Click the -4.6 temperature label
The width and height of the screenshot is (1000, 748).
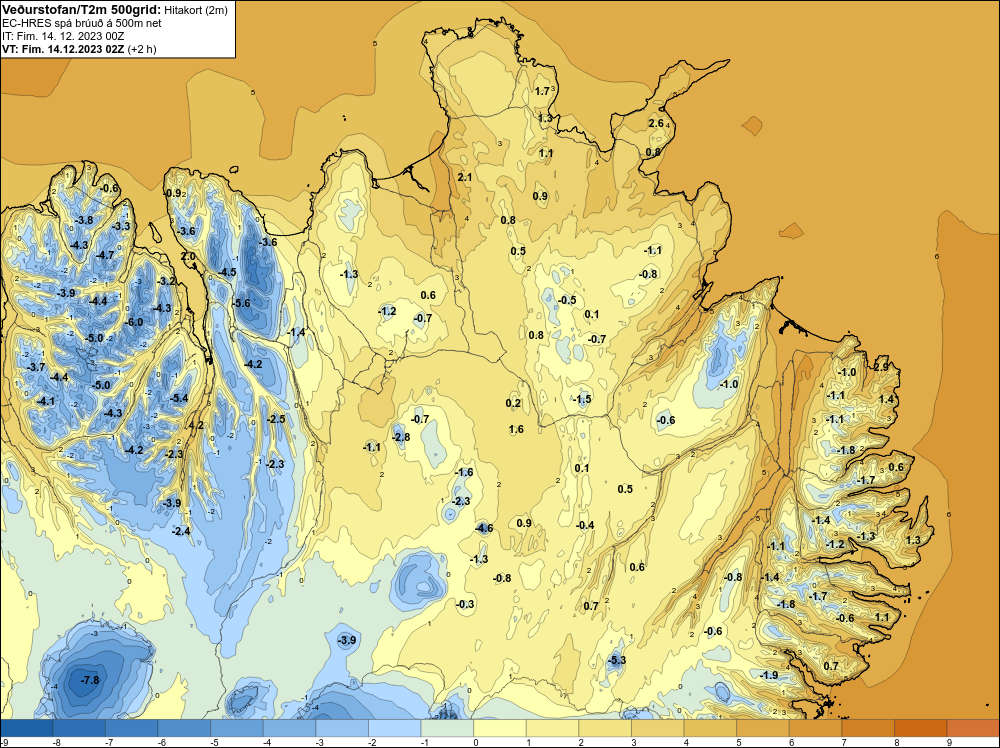click(x=483, y=528)
